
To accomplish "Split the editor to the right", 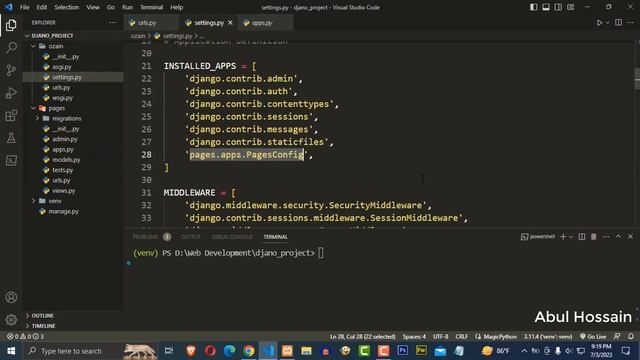I will pos(618,23).
